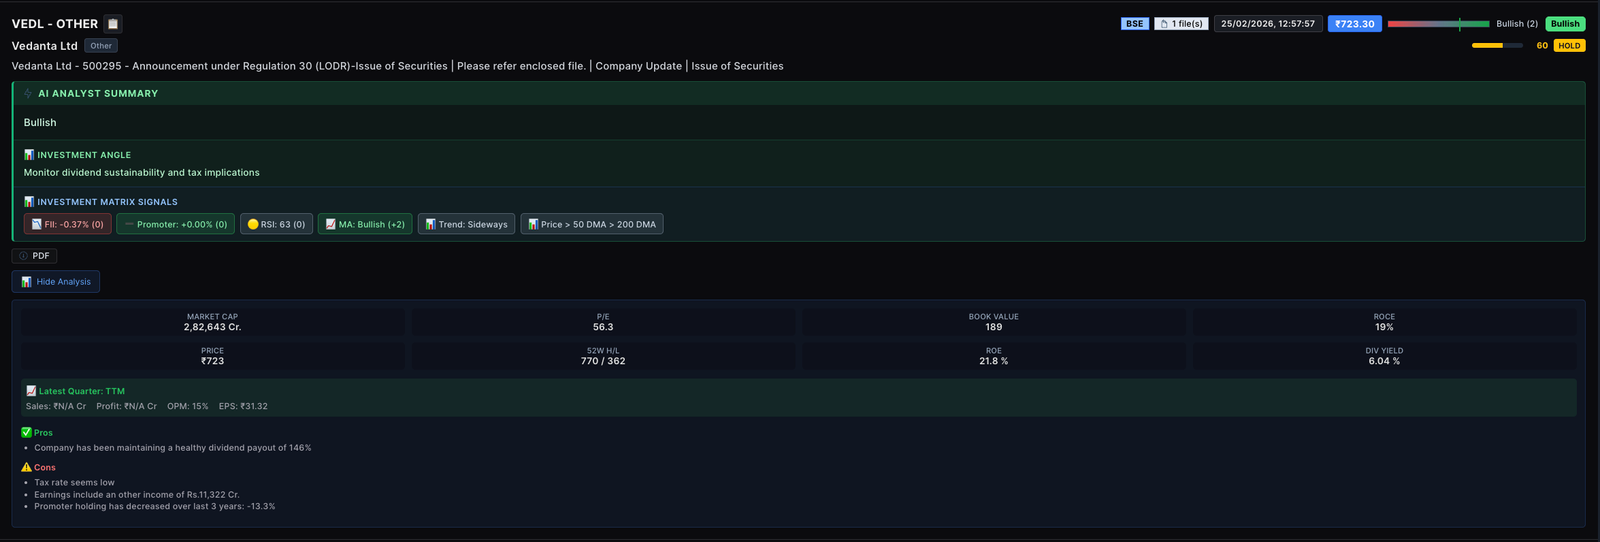Click the P/E 56.3 value
Image resolution: width=1600 pixels, height=542 pixels.
click(603, 327)
